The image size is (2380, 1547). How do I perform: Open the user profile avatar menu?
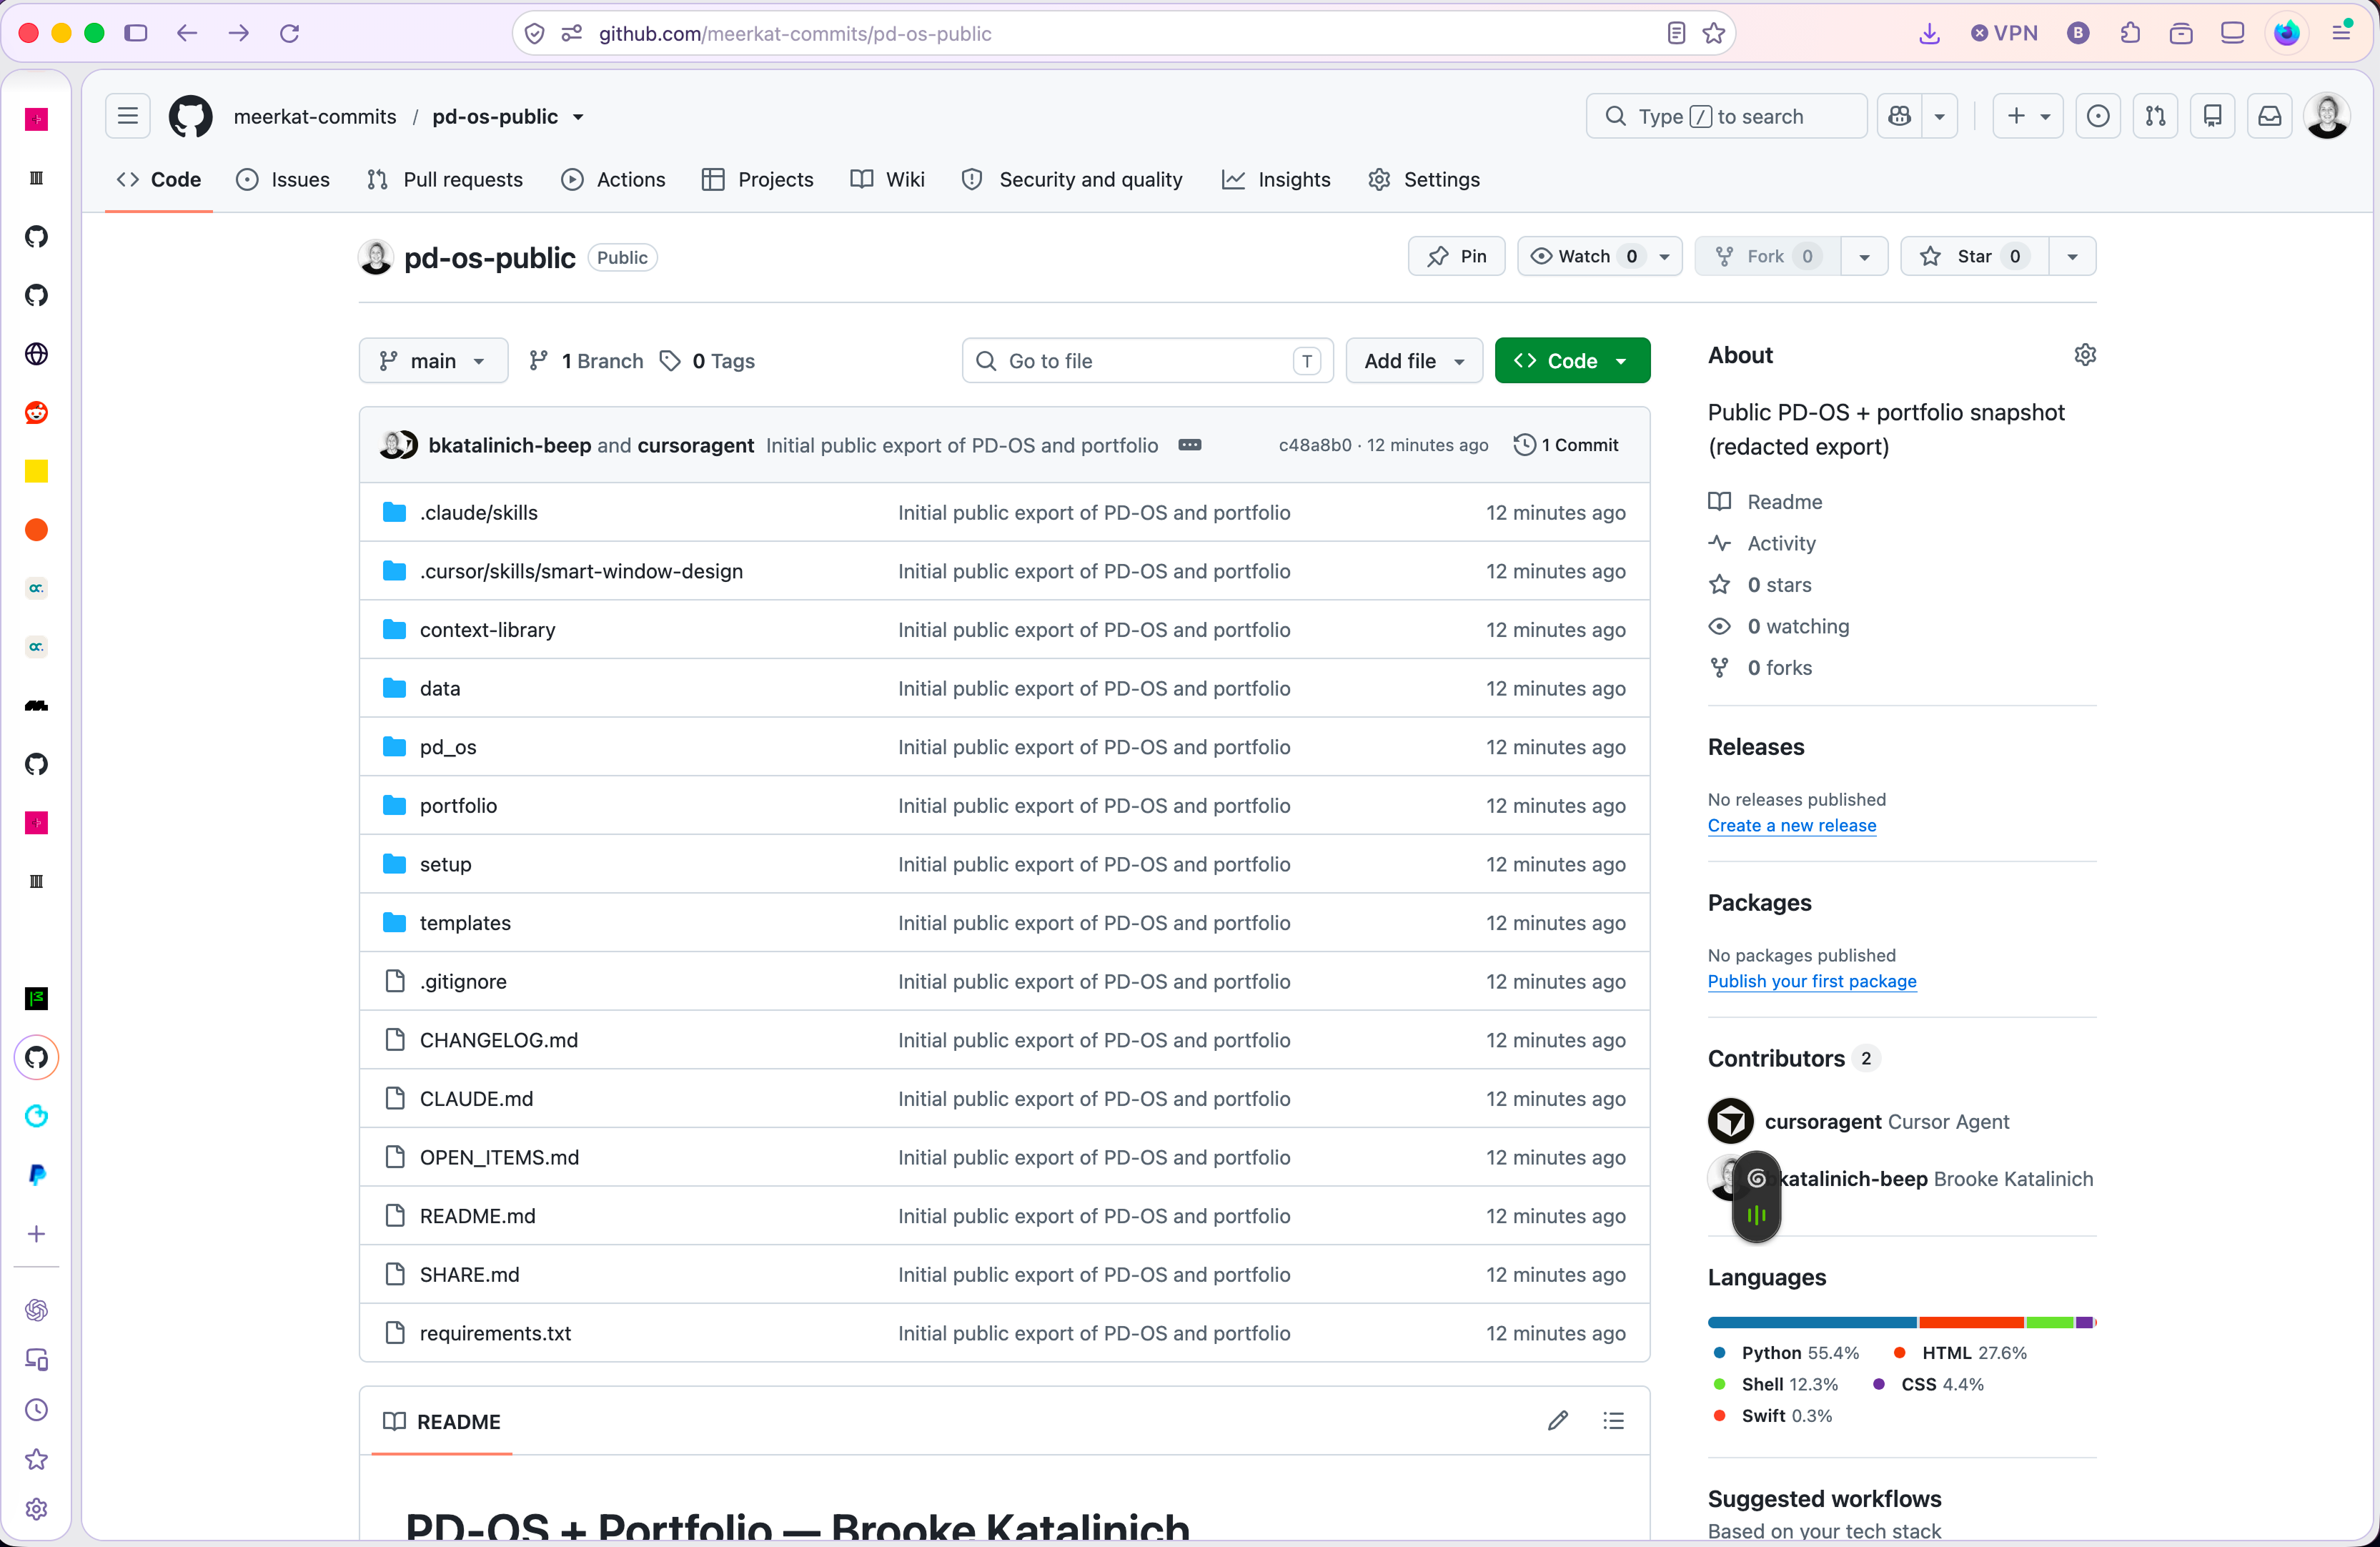2327,117
